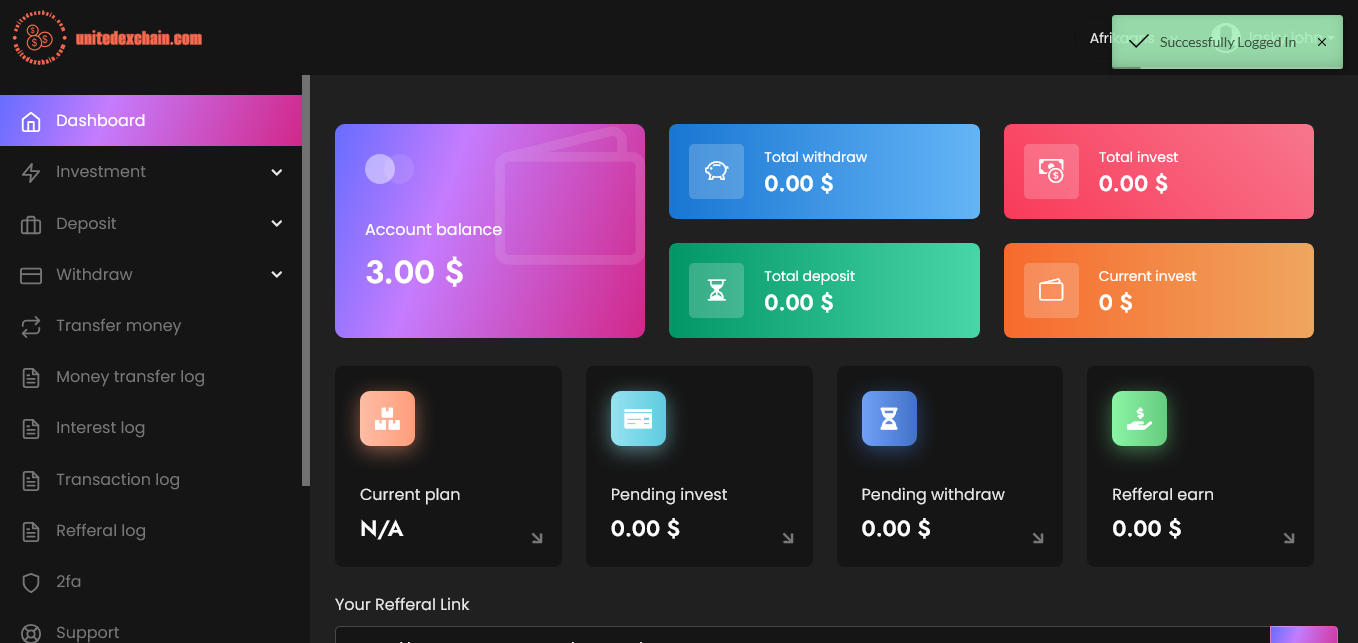This screenshot has width=1358, height=643.
Task: Click the Deposit briefcase icon
Action: click(x=31, y=224)
